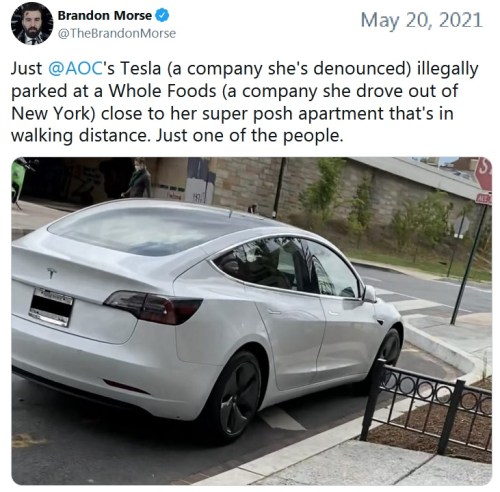The image size is (500, 492).
Task: Click the masked pedestrian in the photo
Action: pos(137,178)
